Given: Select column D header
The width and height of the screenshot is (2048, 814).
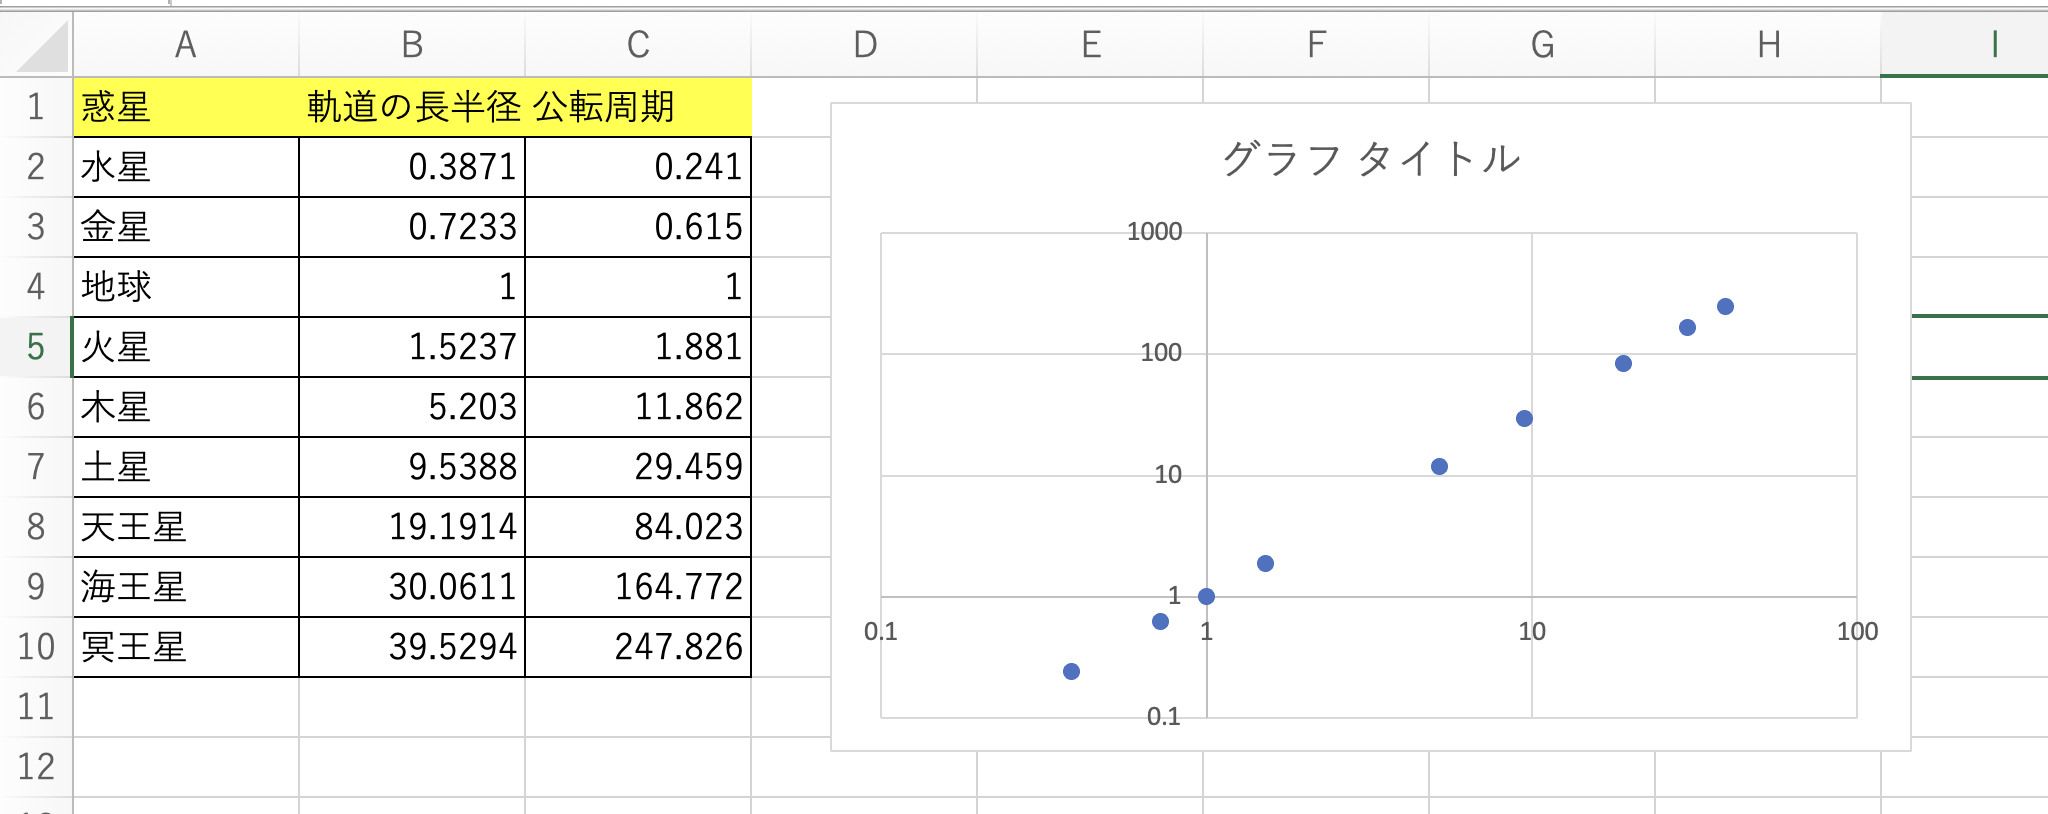Looking at the screenshot, I should pos(865,45).
